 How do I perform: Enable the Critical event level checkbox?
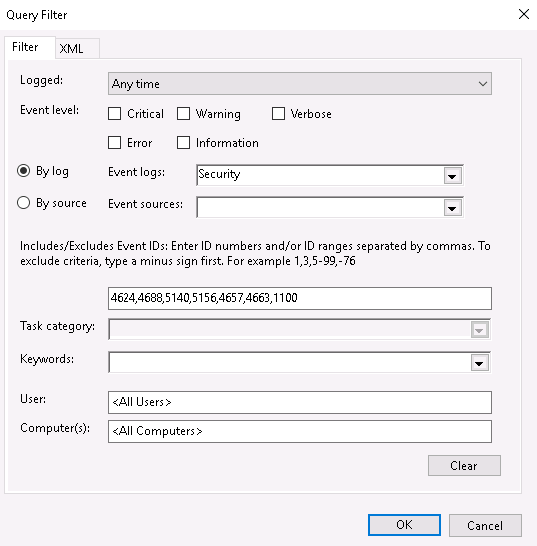tap(115, 114)
